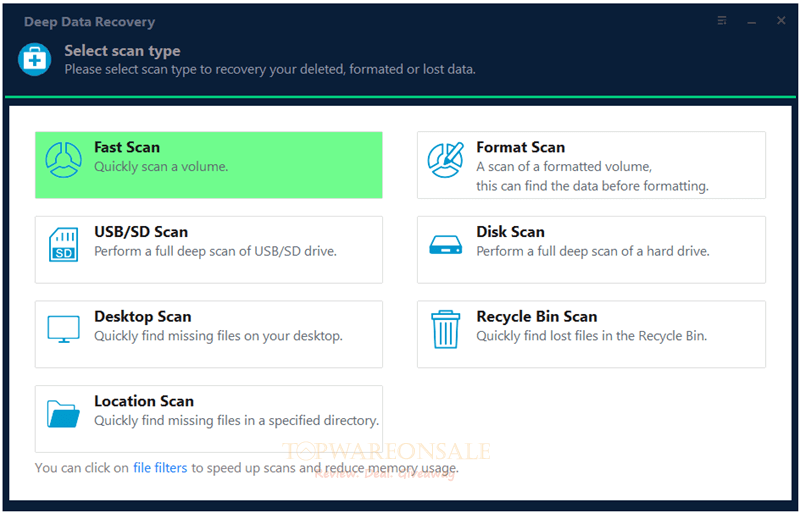Click 'Quickly scan a volume.' description

click(161, 166)
